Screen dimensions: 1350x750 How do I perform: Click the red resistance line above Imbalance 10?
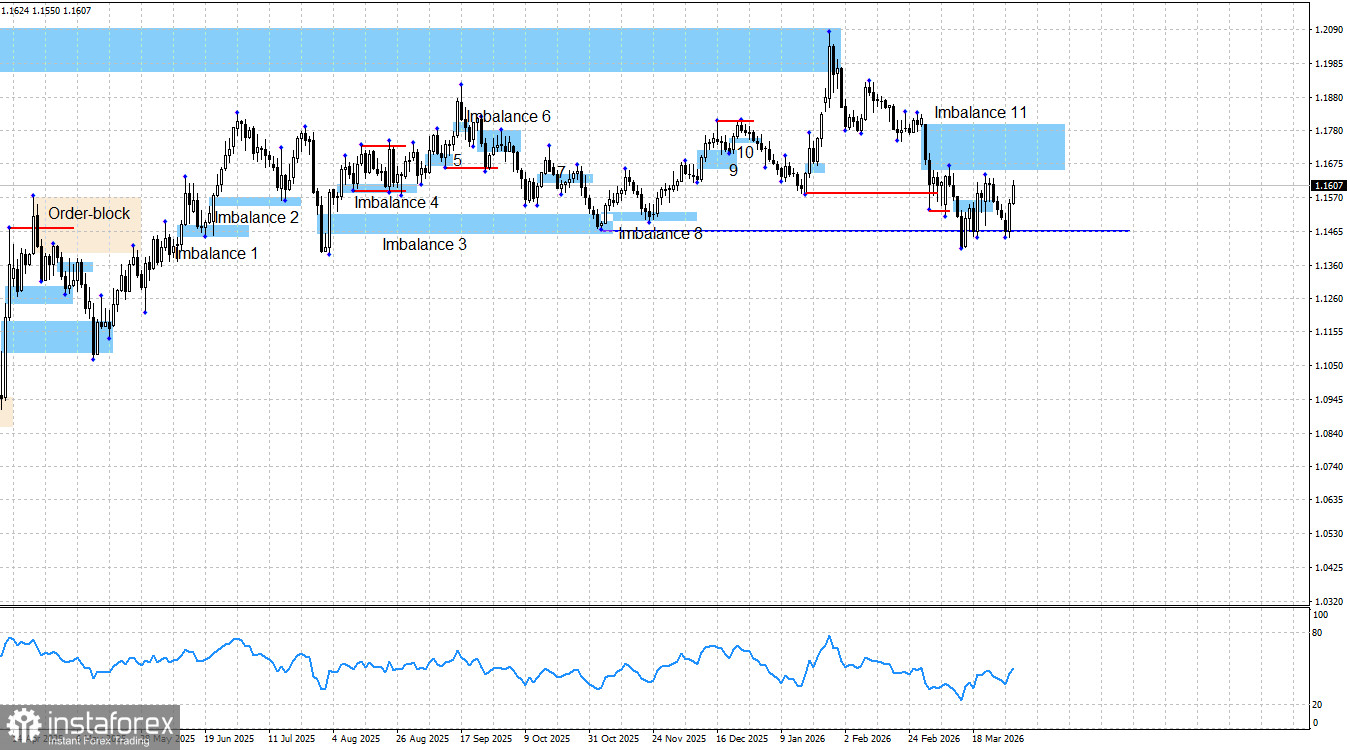pyautogui.click(x=735, y=119)
